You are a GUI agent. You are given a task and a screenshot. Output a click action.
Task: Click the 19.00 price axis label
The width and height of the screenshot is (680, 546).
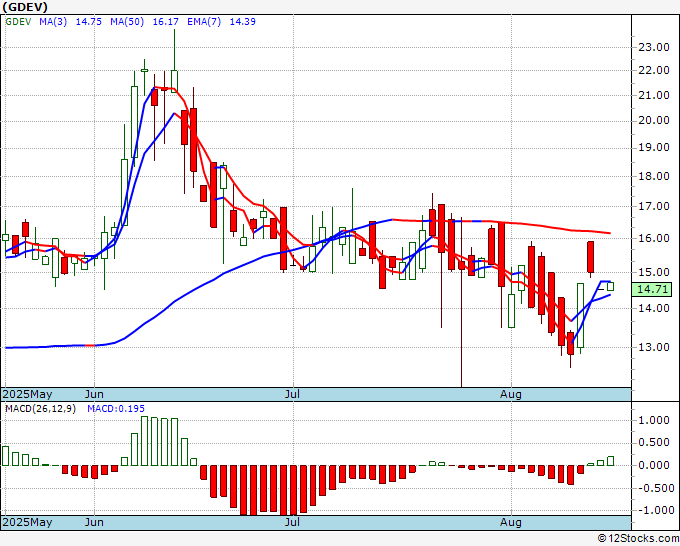[654, 148]
